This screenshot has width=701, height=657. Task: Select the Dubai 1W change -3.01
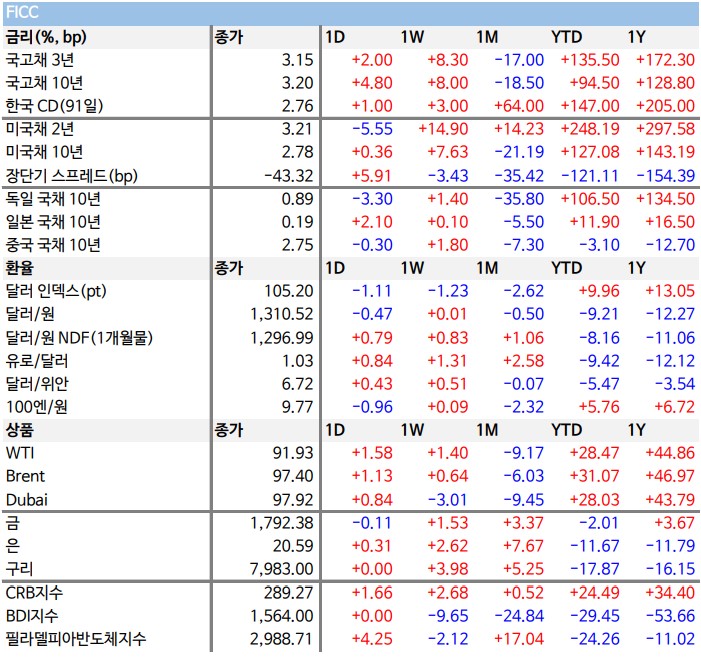(x=448, y=500)
